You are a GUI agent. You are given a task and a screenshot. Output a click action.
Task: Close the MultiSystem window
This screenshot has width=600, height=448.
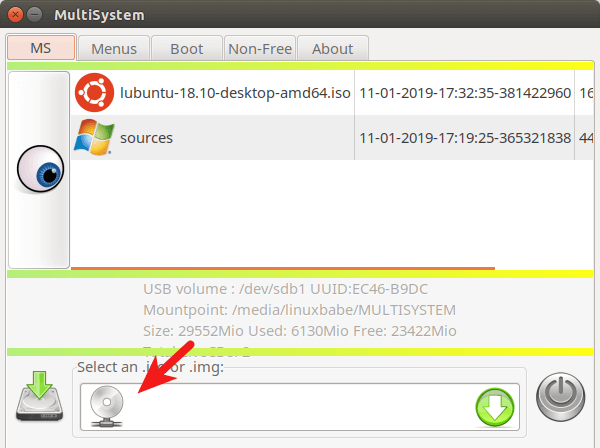tap(15, 15)
